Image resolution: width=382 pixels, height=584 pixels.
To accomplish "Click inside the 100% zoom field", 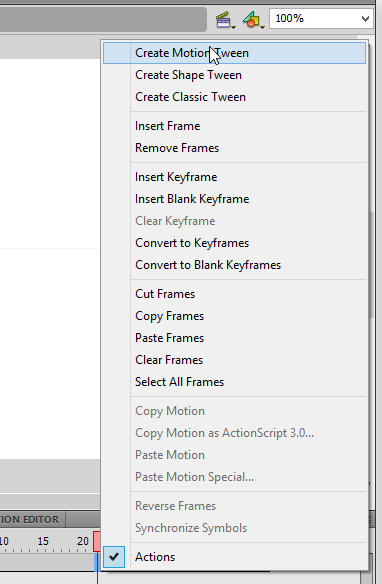I will [x=314, y=18].
